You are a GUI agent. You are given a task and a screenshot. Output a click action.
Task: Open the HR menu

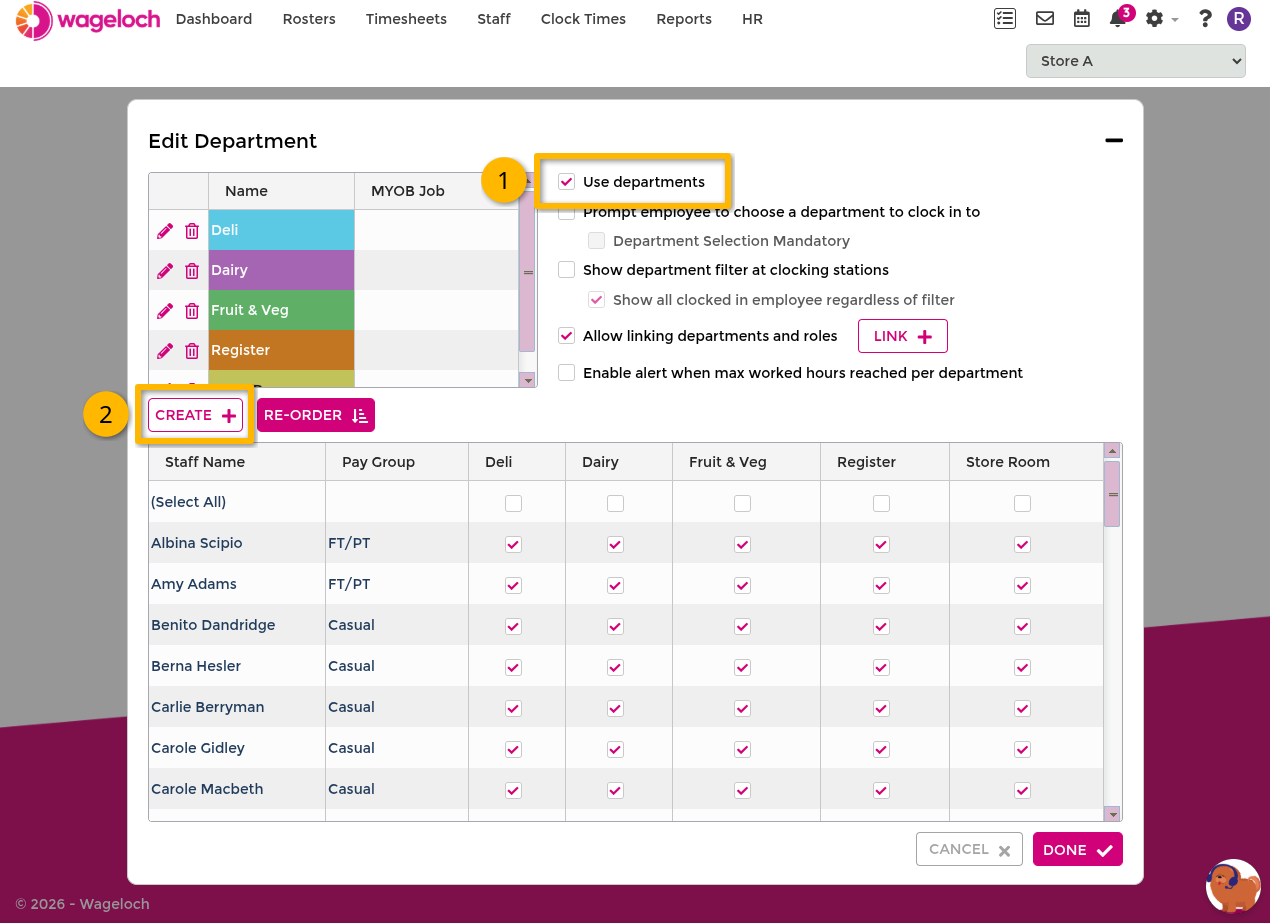[752, 19]
